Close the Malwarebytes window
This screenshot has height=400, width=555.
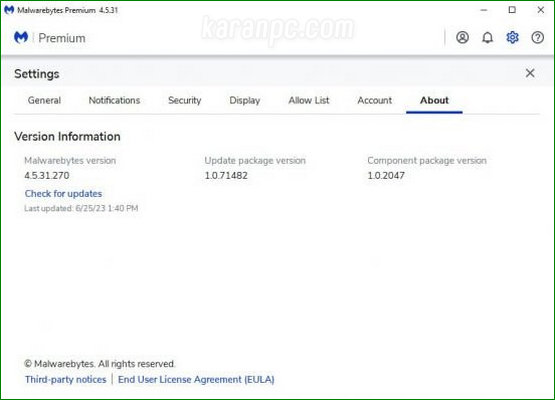click(540, 10)
